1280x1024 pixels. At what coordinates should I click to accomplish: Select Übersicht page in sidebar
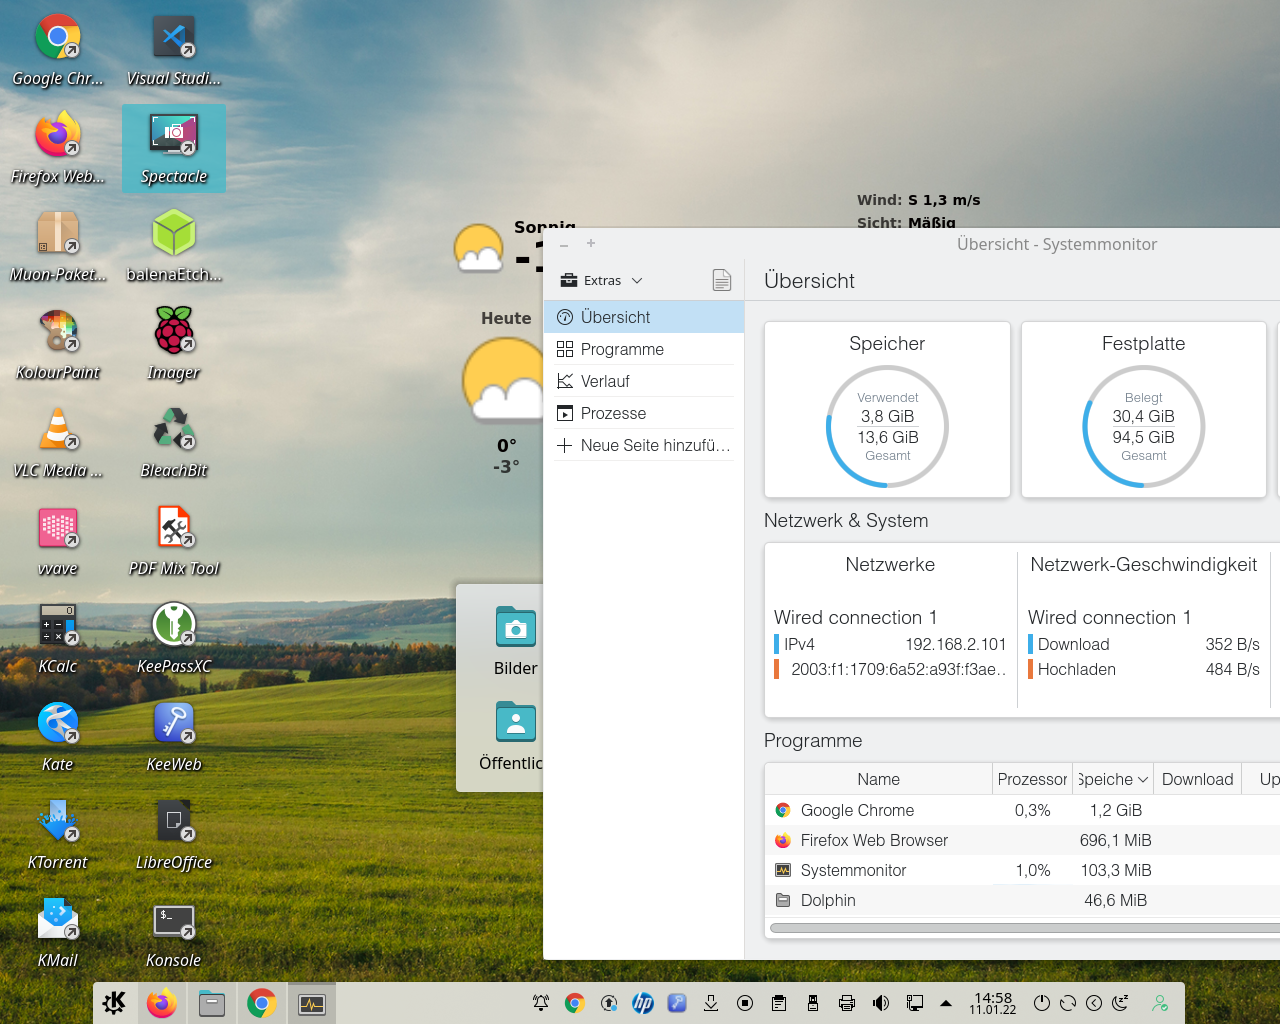point(644,317)
